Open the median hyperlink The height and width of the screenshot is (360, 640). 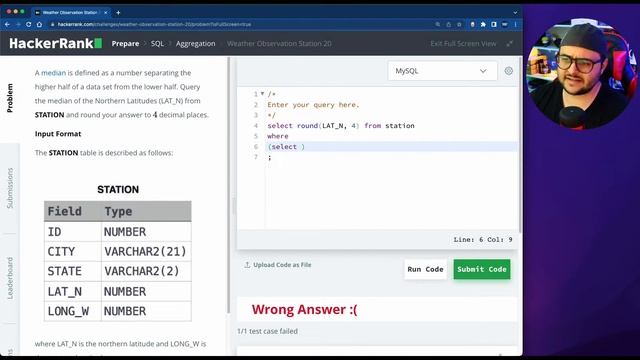tap(53, 73)
